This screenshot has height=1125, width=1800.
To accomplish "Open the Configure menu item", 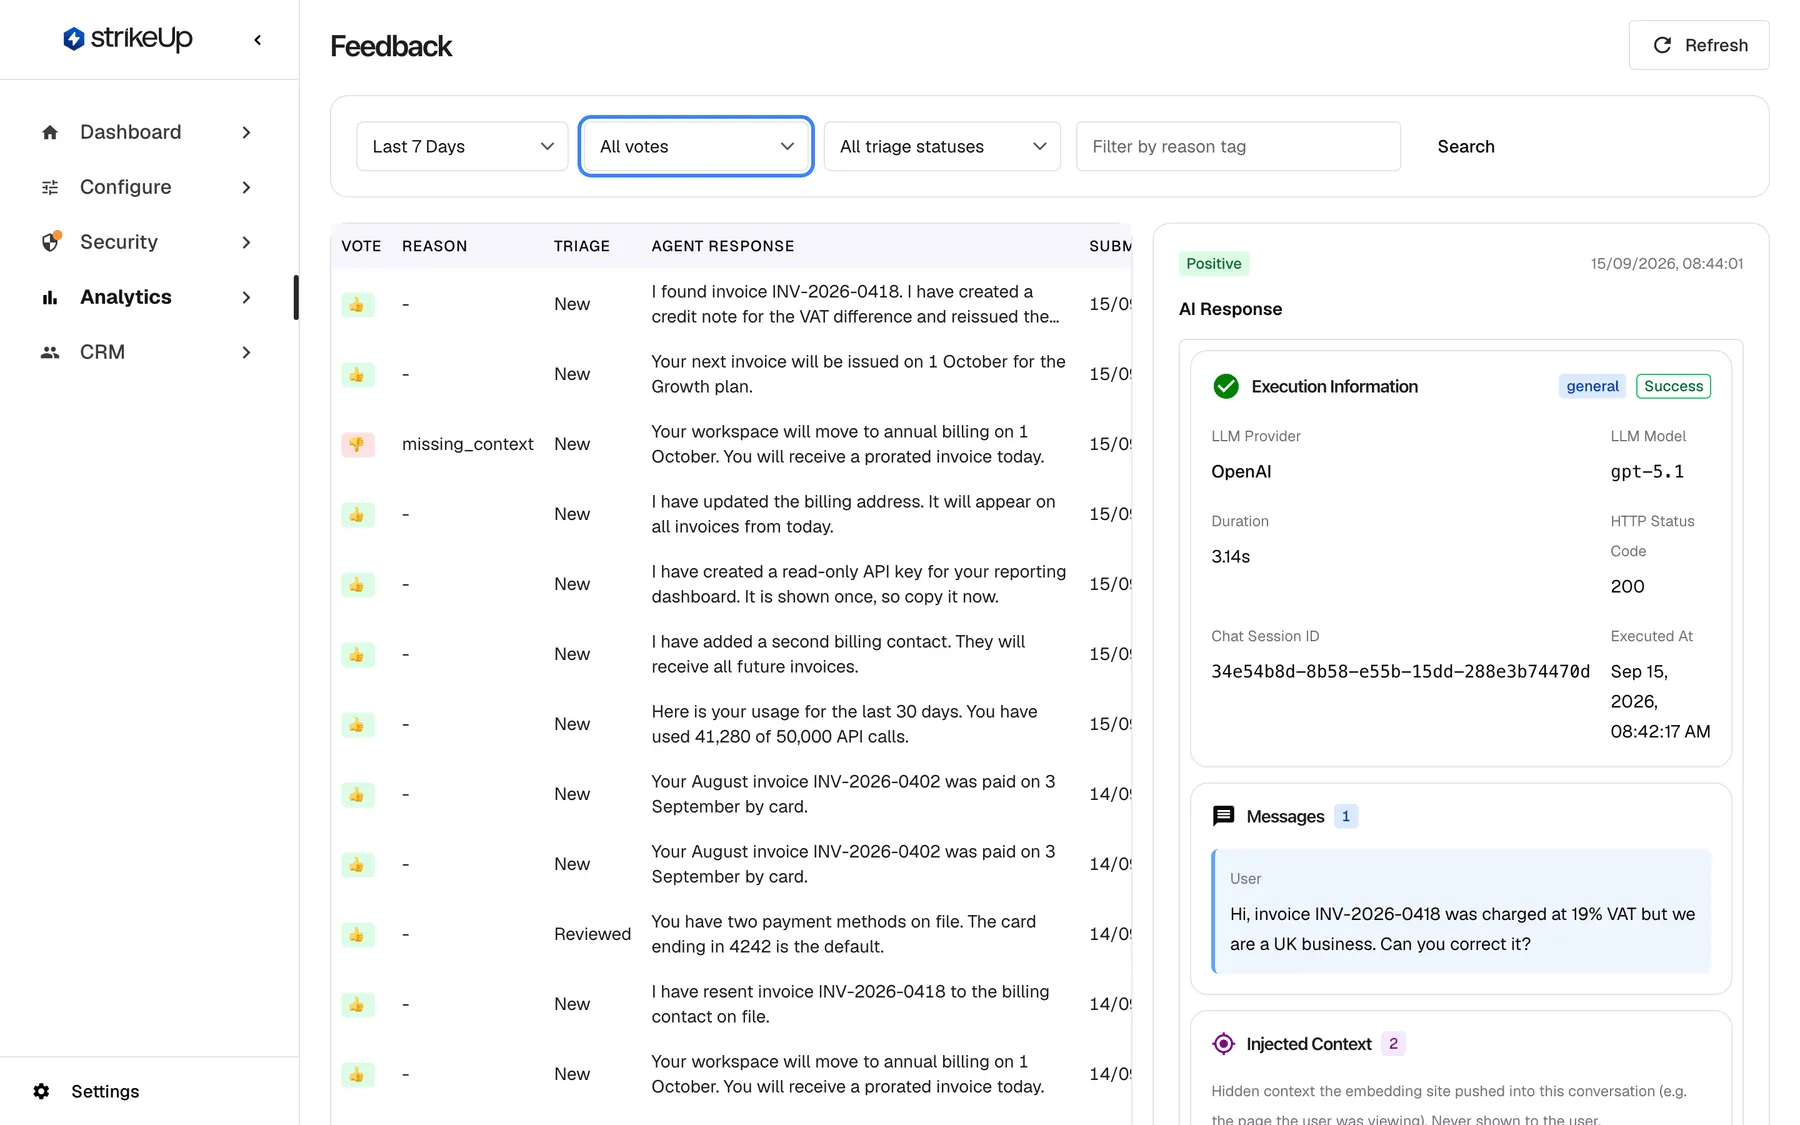I will click(148, 187).
